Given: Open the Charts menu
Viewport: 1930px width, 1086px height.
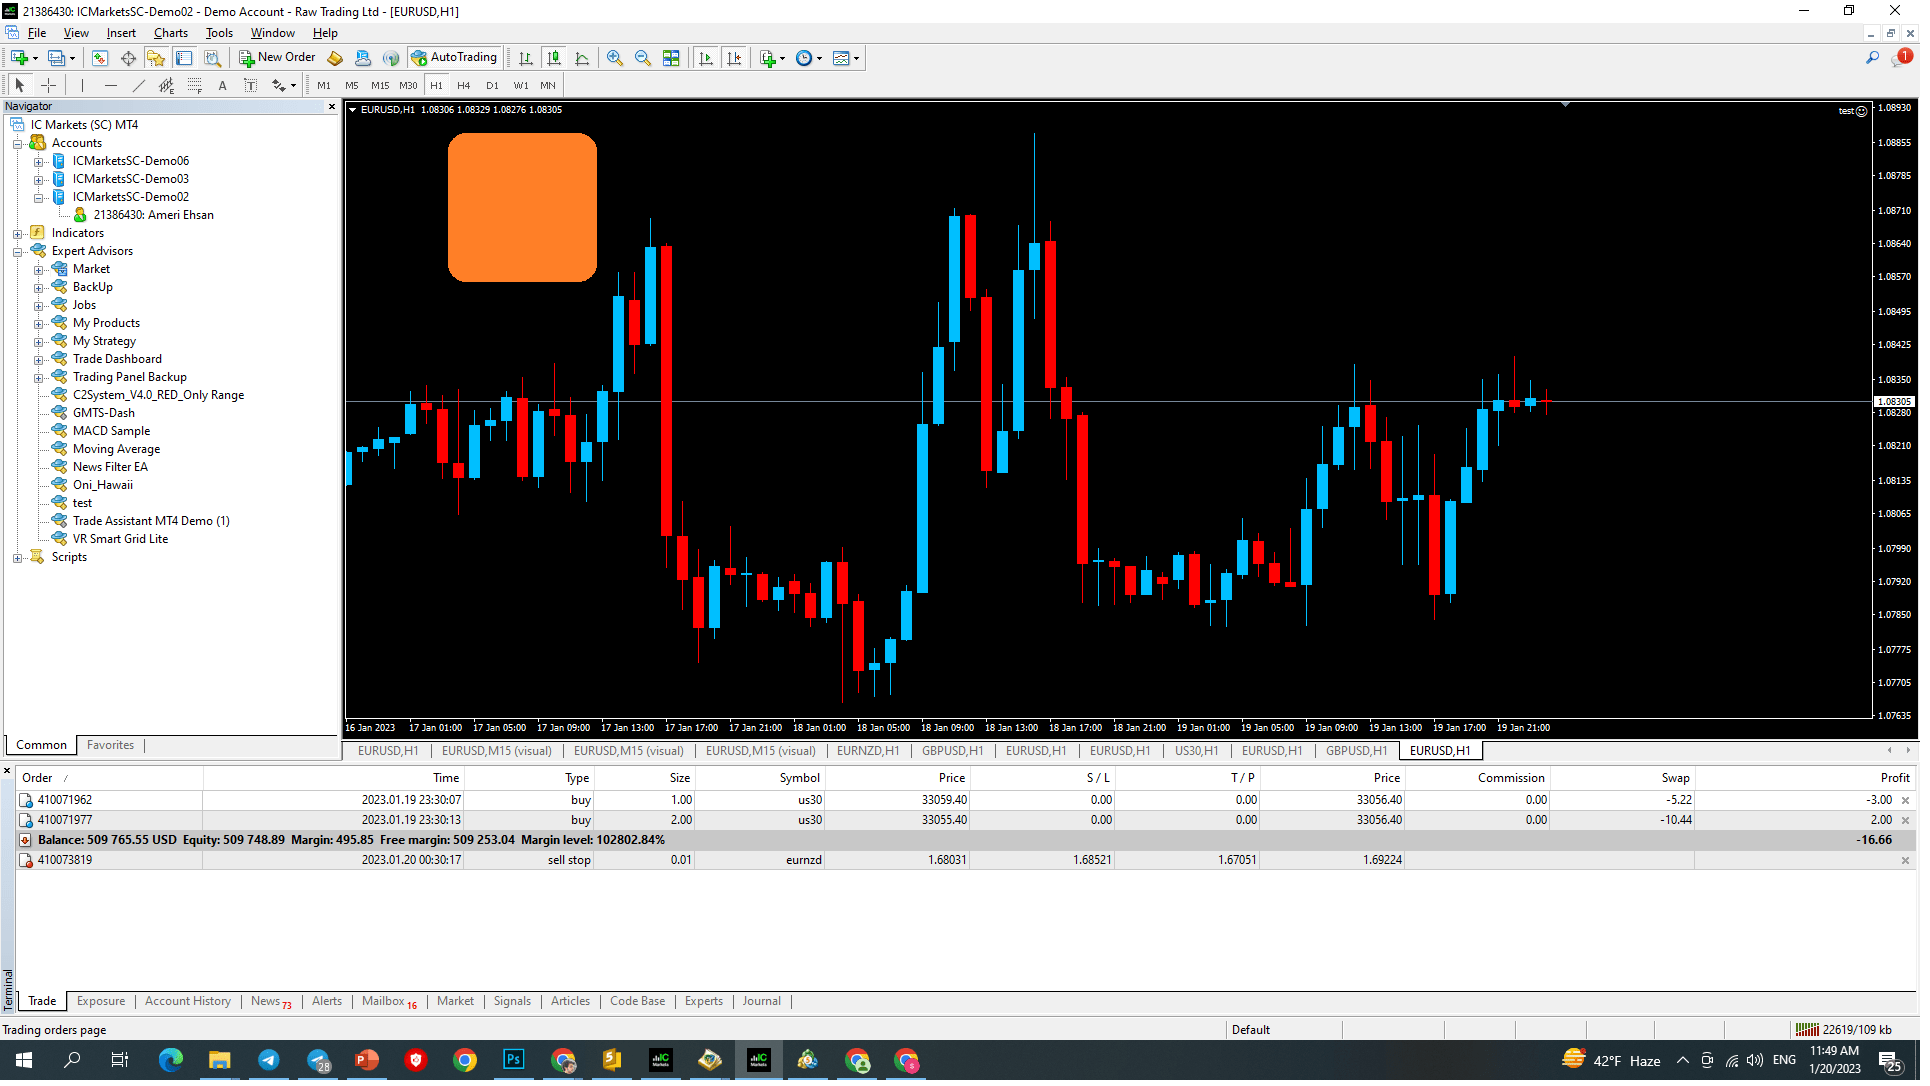Looking at the screenshot, I should click(170, 32).
